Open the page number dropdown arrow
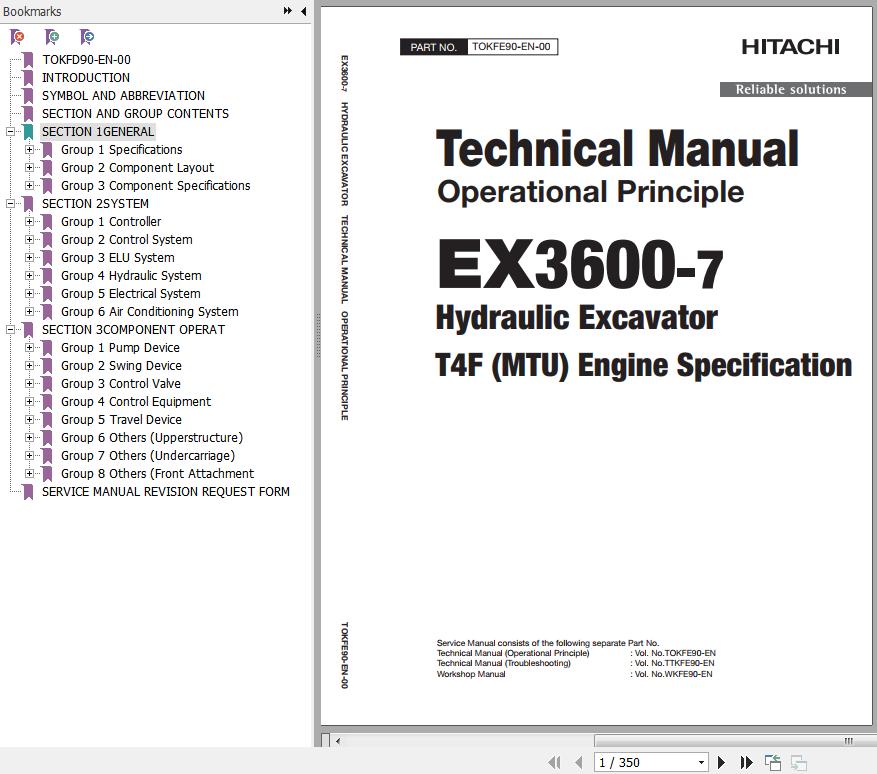The height and width of the screenshot is (774, 877). pos(701,763)
